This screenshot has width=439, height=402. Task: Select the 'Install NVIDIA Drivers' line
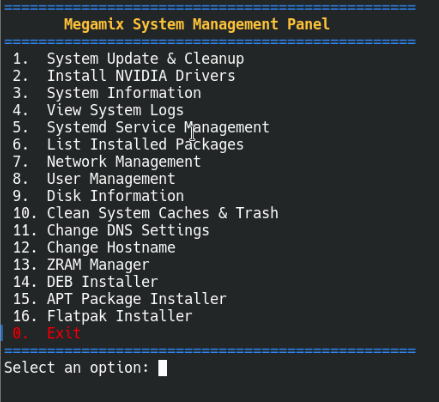[x=124, y=76]
